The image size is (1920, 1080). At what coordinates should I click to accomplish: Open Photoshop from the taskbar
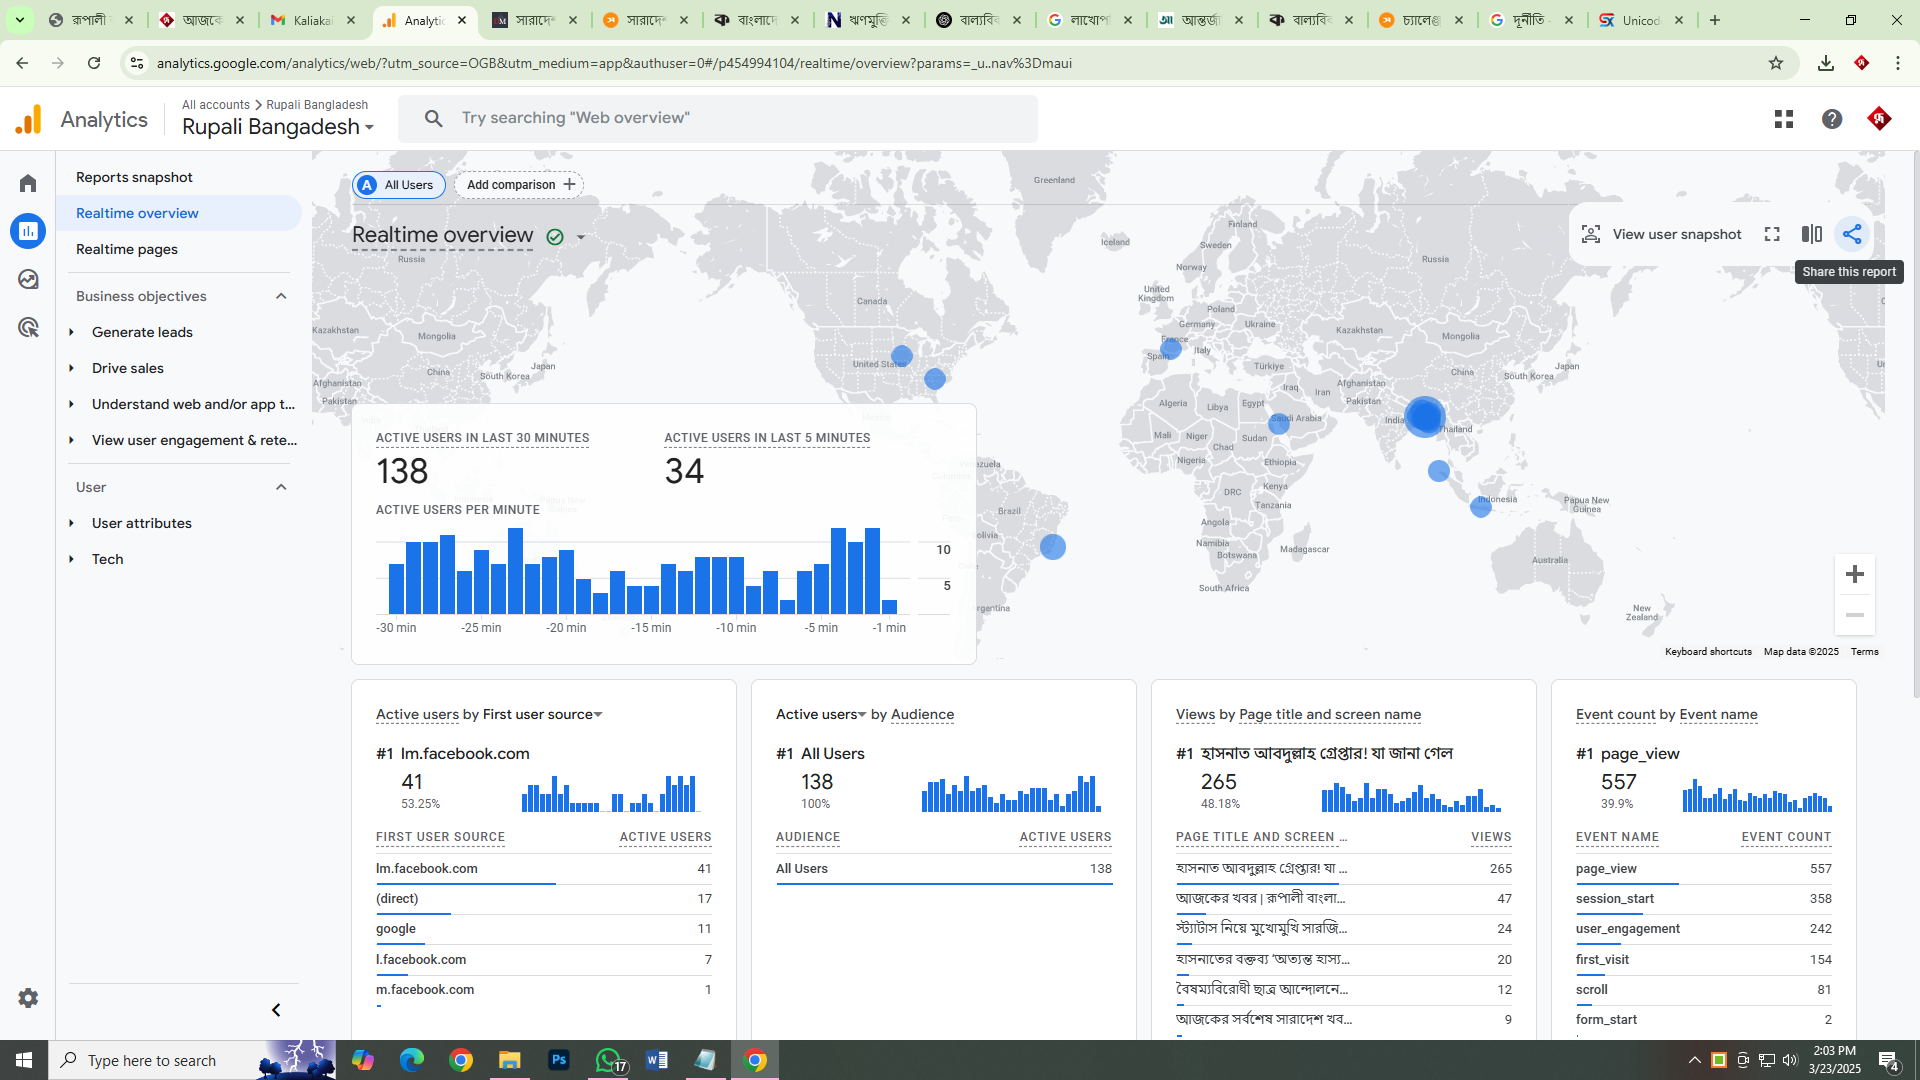(x=559, y=1060)
